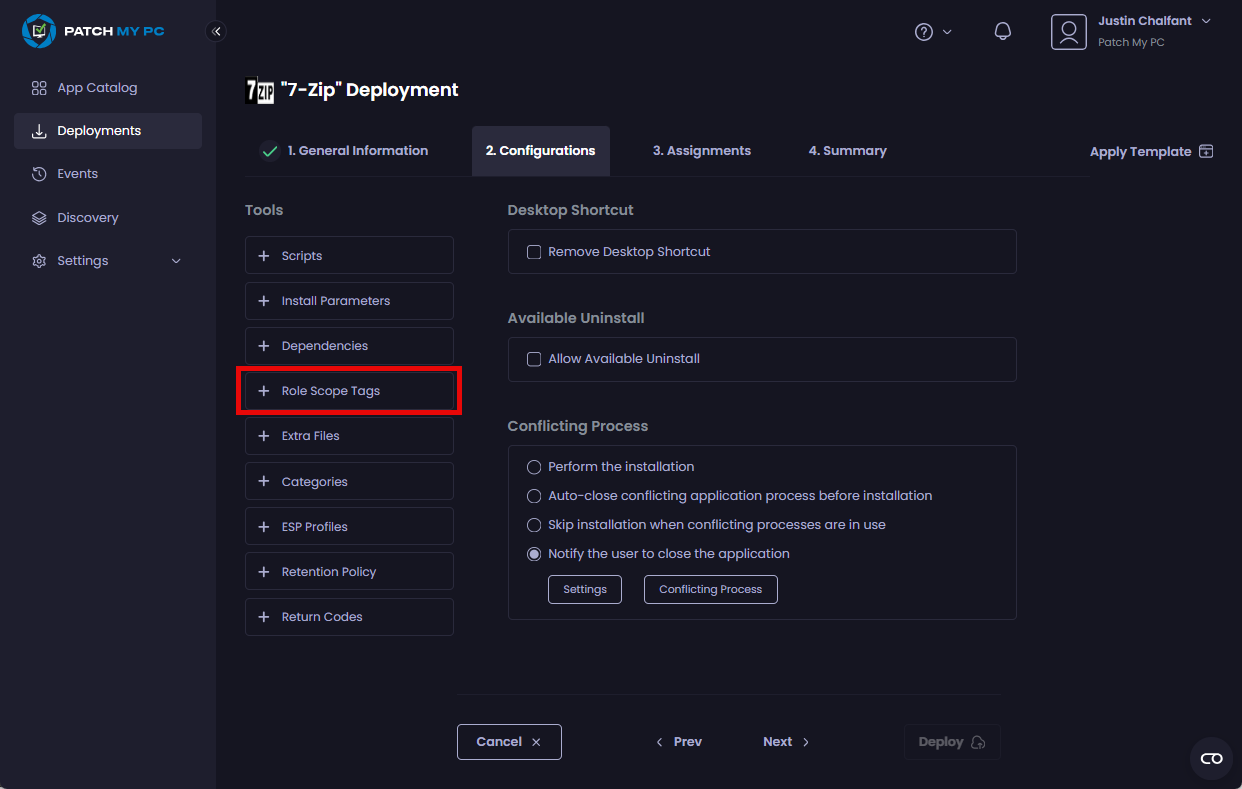Collapse the sidebar with the double-chevron icon

click(216, 31)
